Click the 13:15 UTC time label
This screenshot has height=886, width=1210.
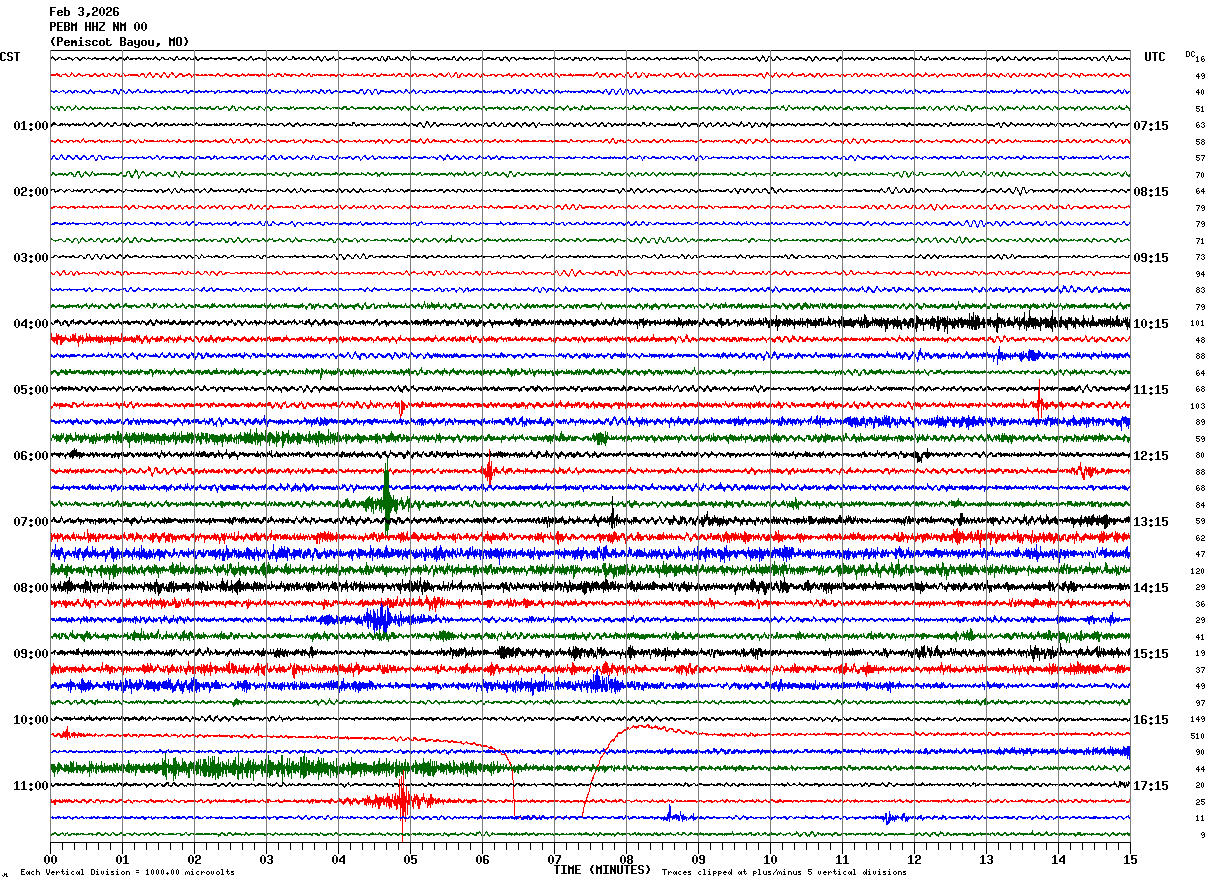1151,522
